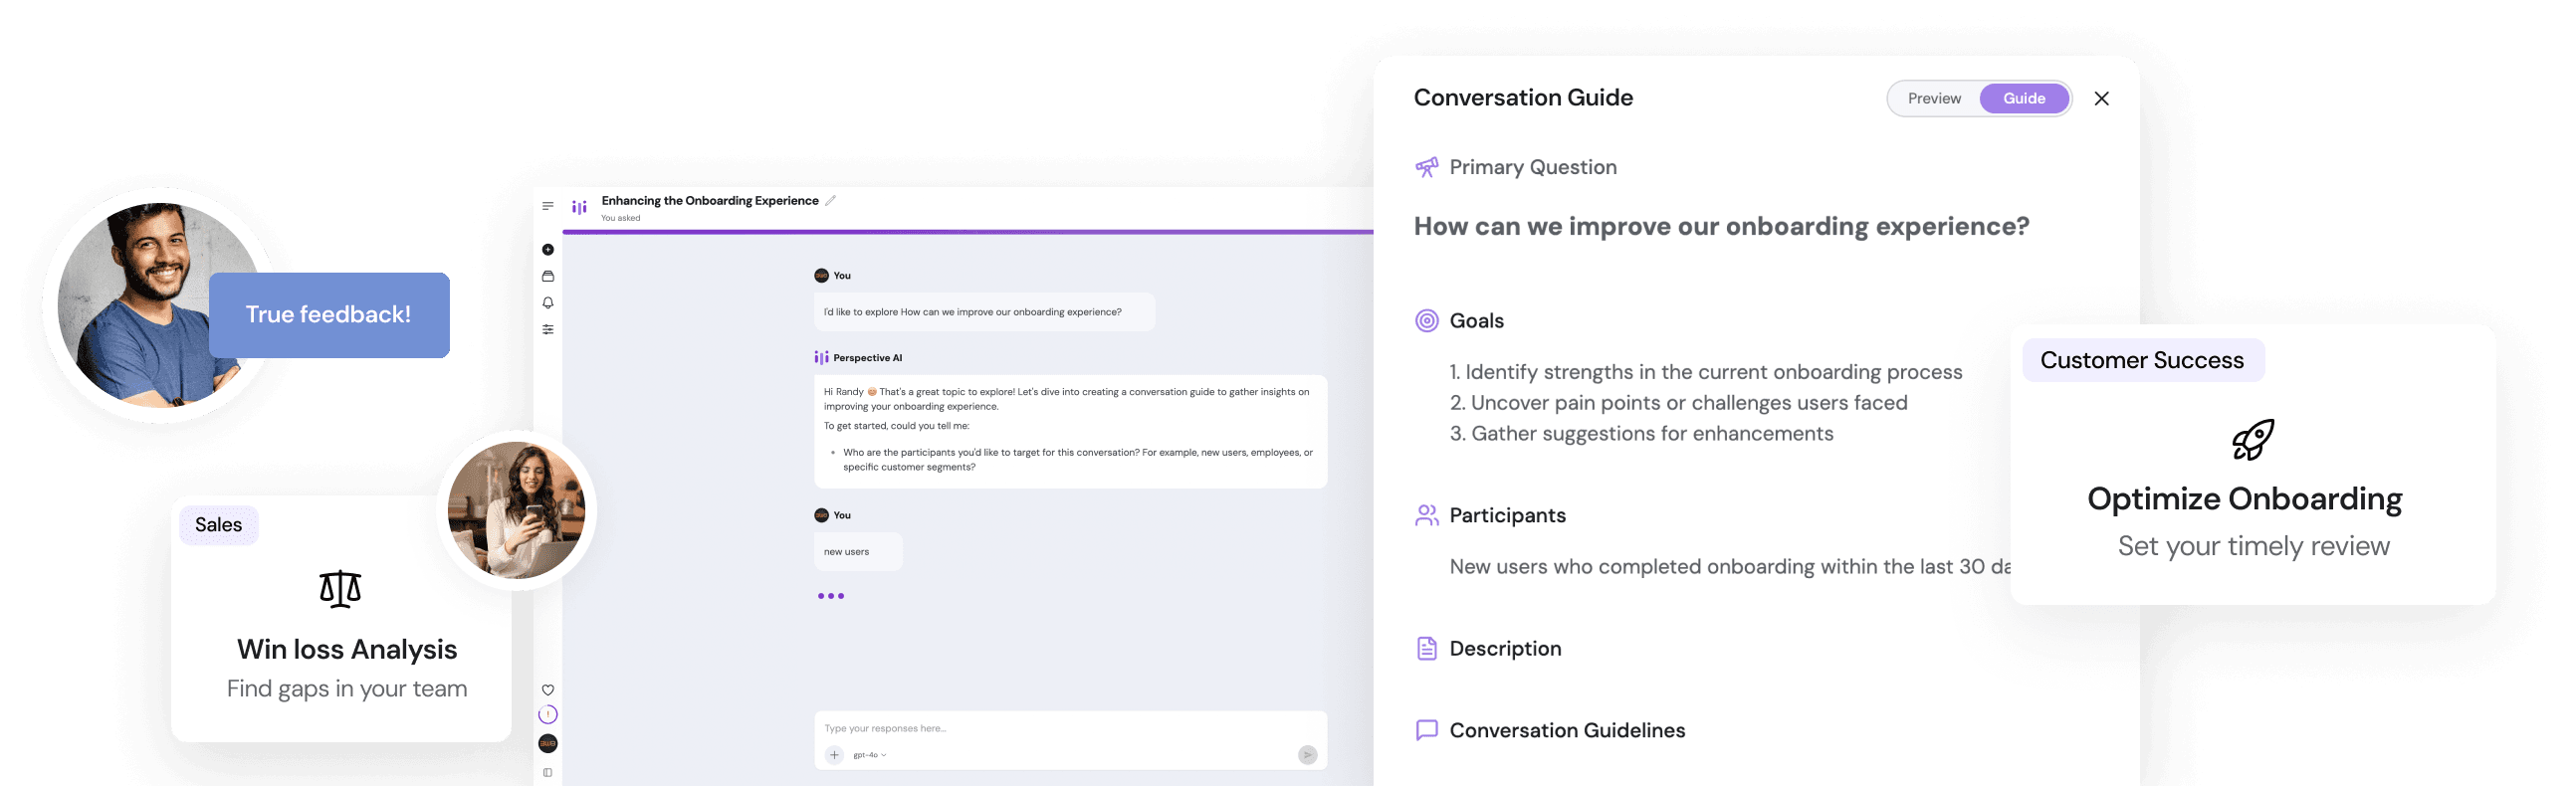
Task: Expand the Description section
Action: tap(1504, 649)
